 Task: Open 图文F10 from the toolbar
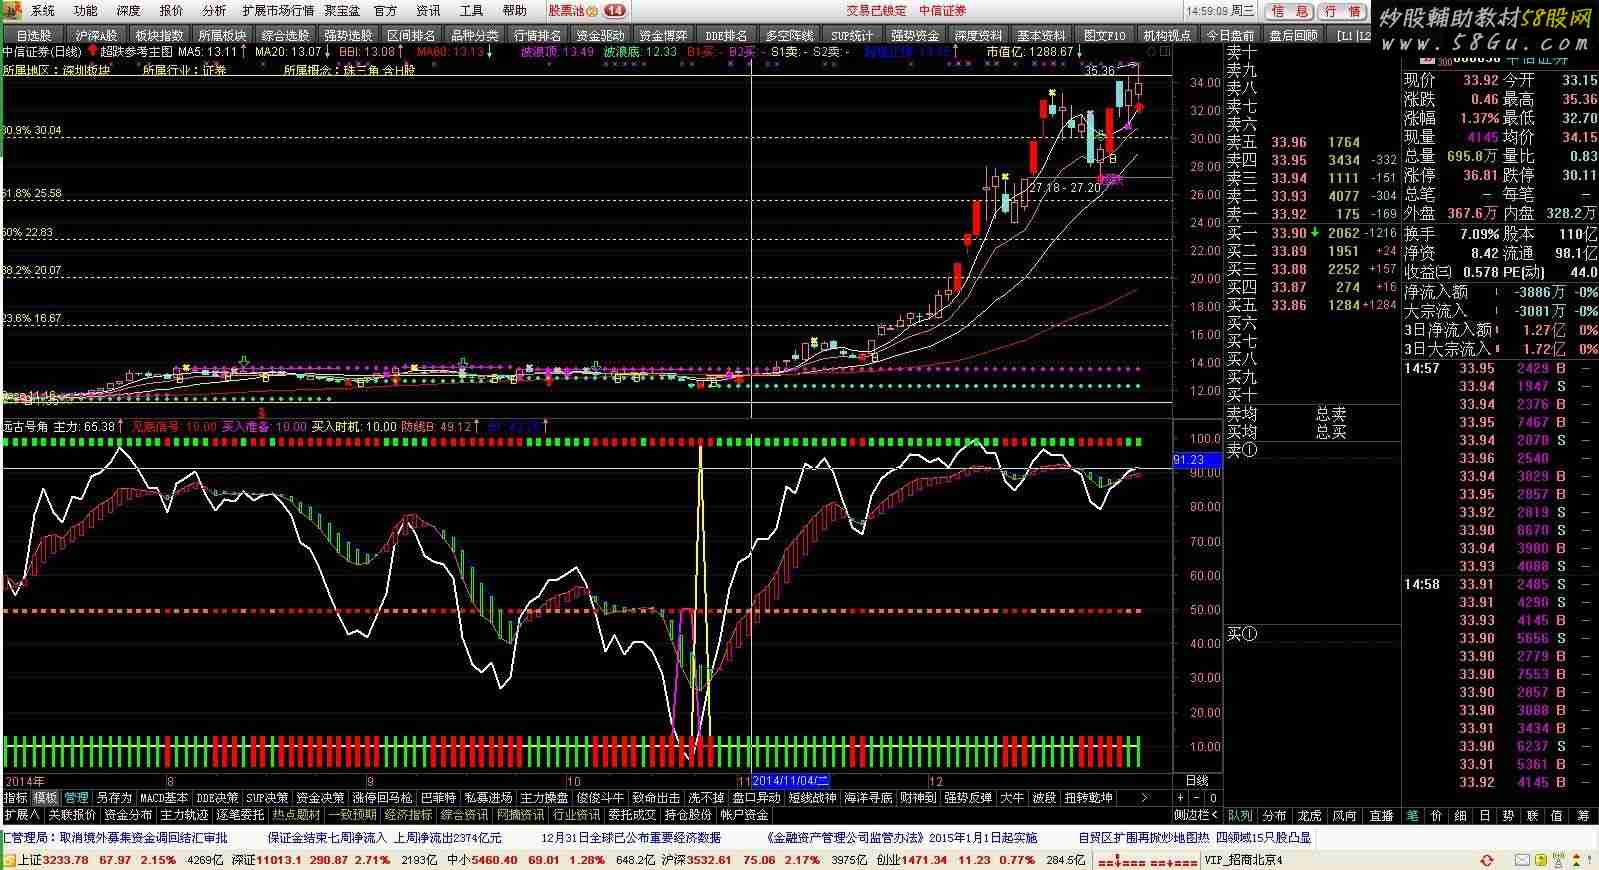tap(1104, 35)
